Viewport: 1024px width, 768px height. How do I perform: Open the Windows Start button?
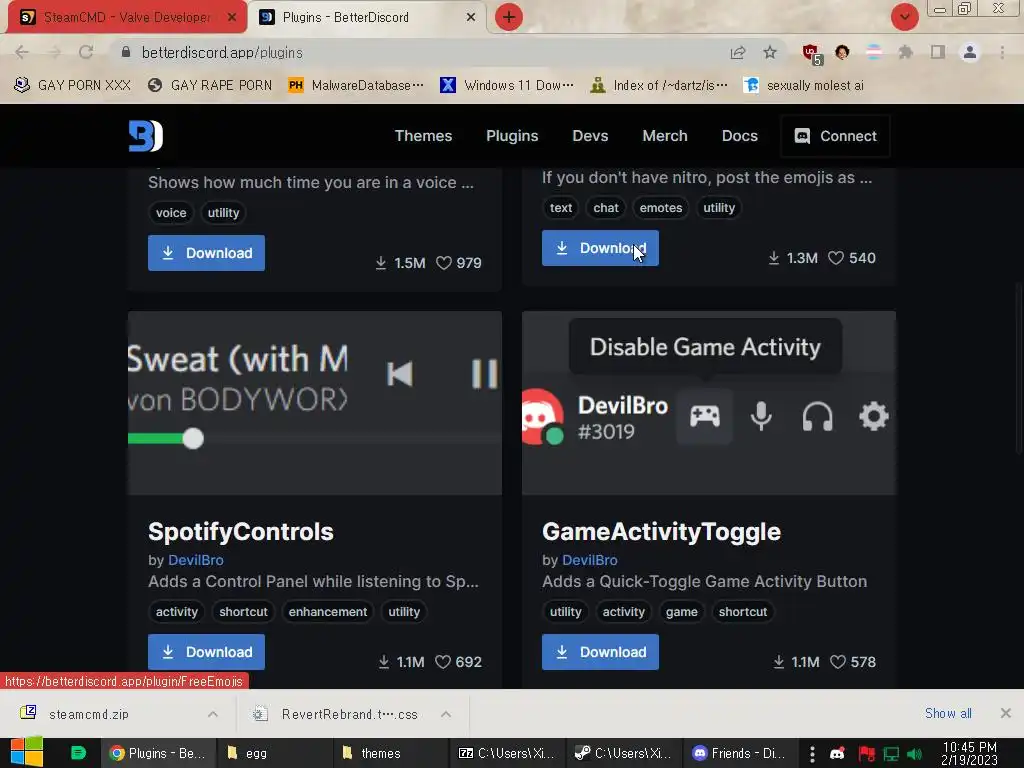(26, 753)
